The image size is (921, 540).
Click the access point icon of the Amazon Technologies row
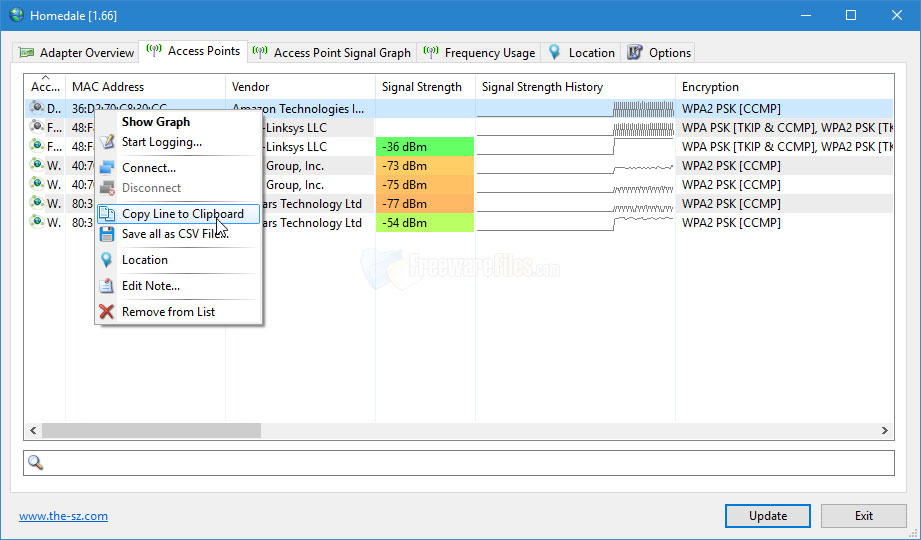point(37,108)
